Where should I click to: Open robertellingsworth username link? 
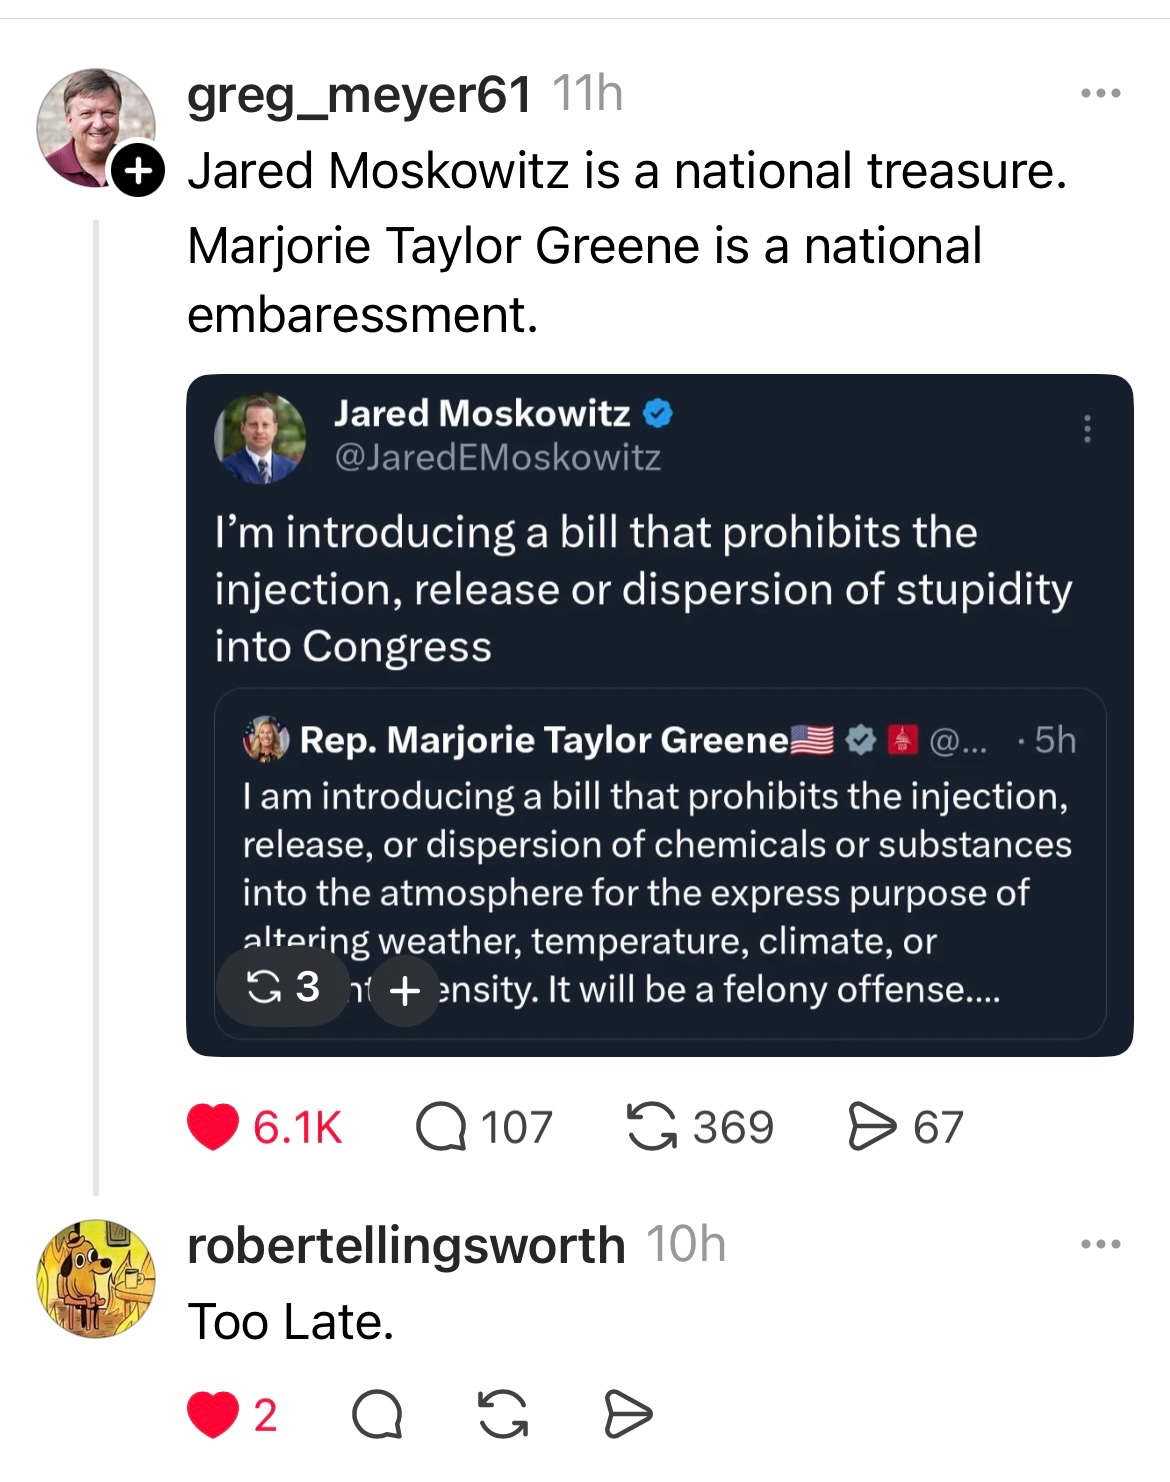406,1246
